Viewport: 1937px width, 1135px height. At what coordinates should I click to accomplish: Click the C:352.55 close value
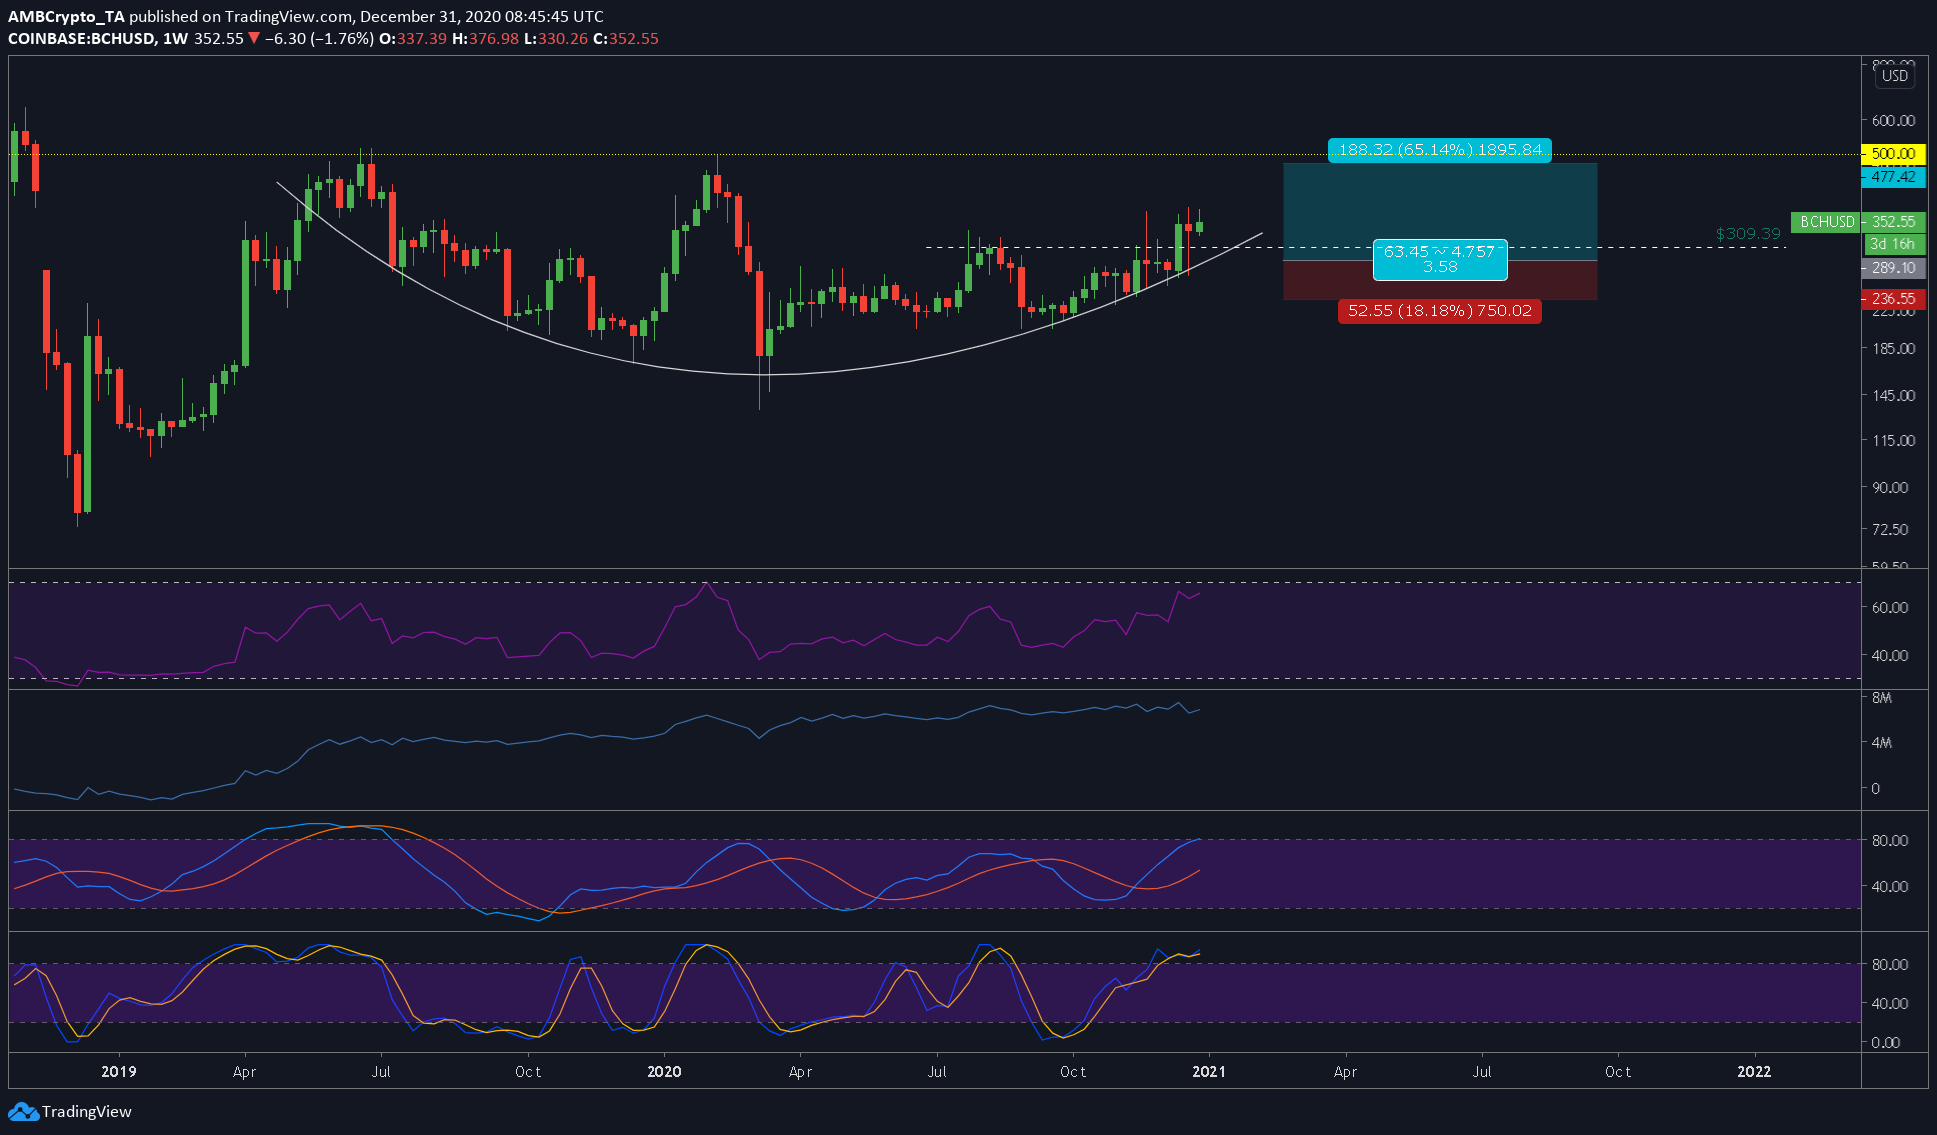click(x=626, y=39)
